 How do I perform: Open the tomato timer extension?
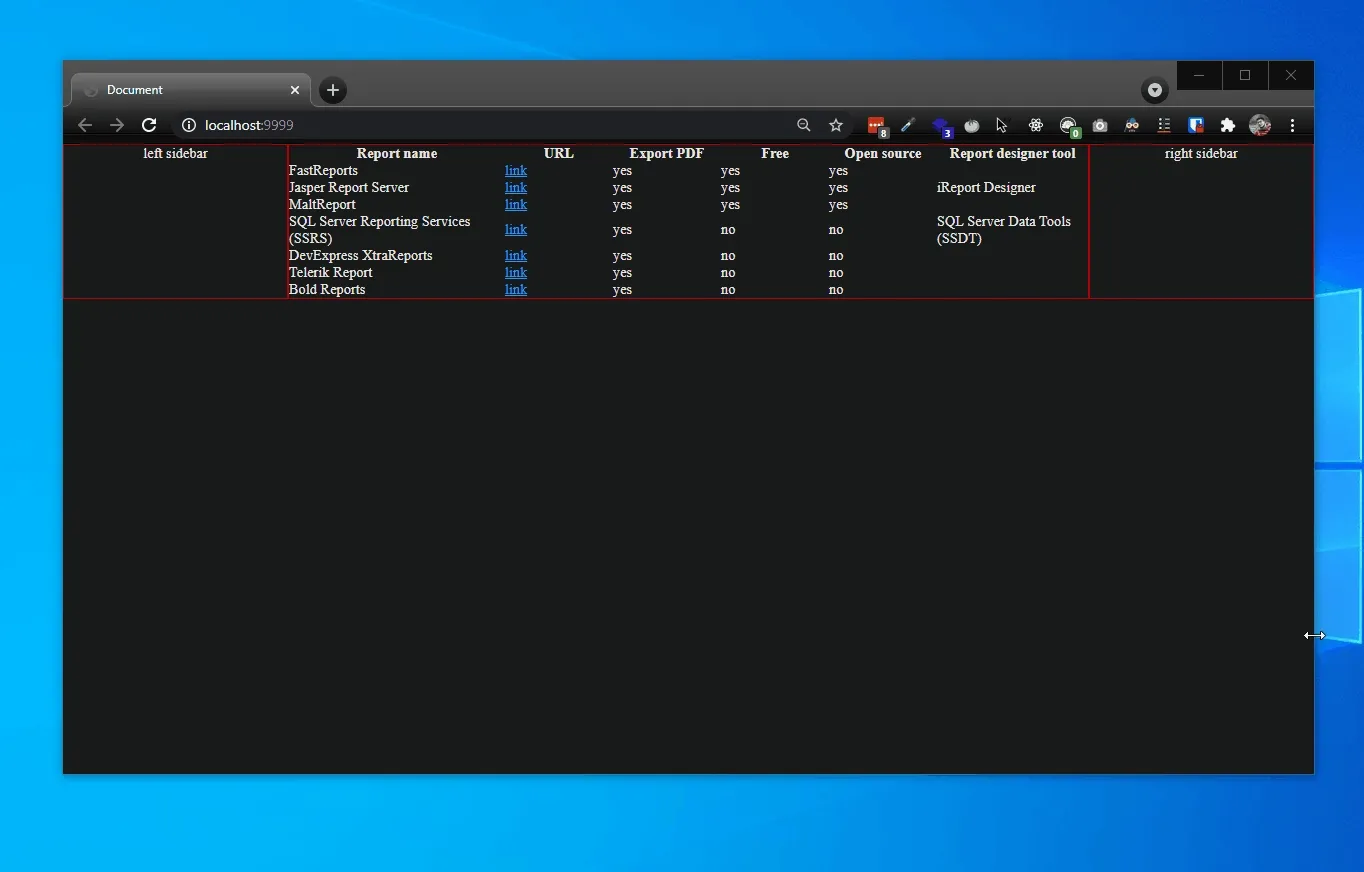pos(972,125)
